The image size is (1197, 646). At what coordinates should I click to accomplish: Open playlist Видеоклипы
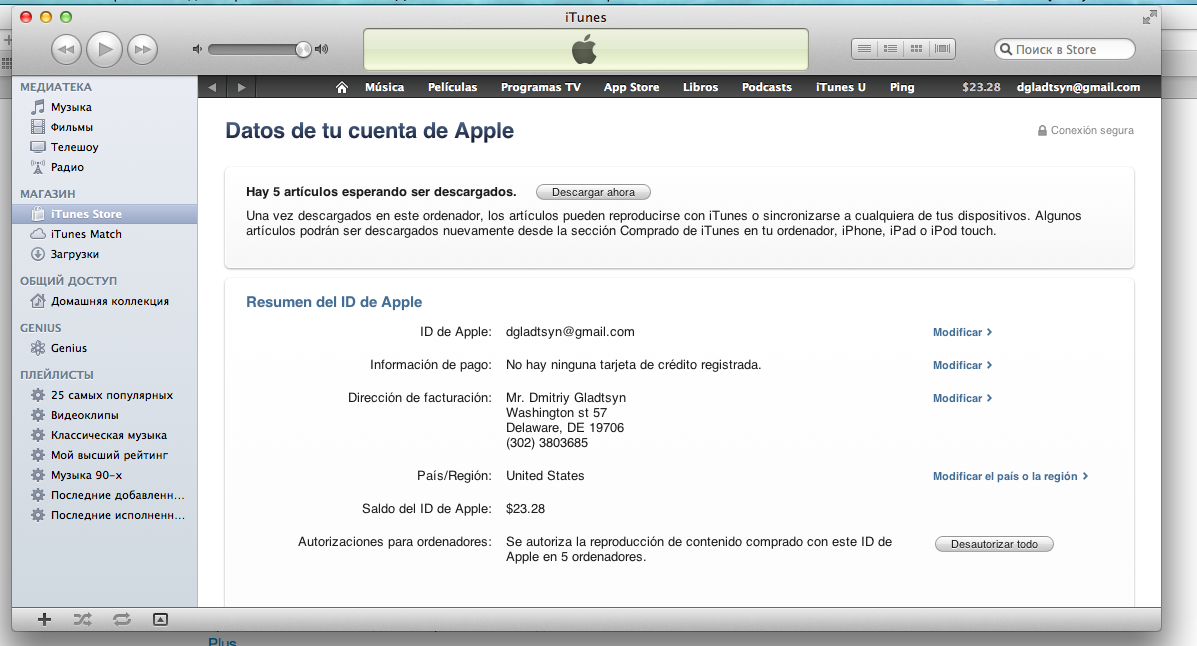click(105, 415)
